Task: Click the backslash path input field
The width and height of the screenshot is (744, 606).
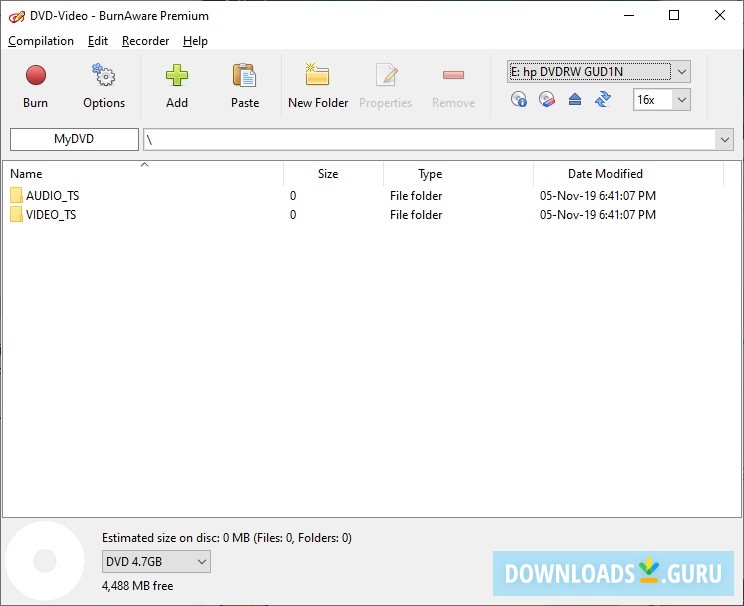Action: pyautogui.click(x=429, y=140)
